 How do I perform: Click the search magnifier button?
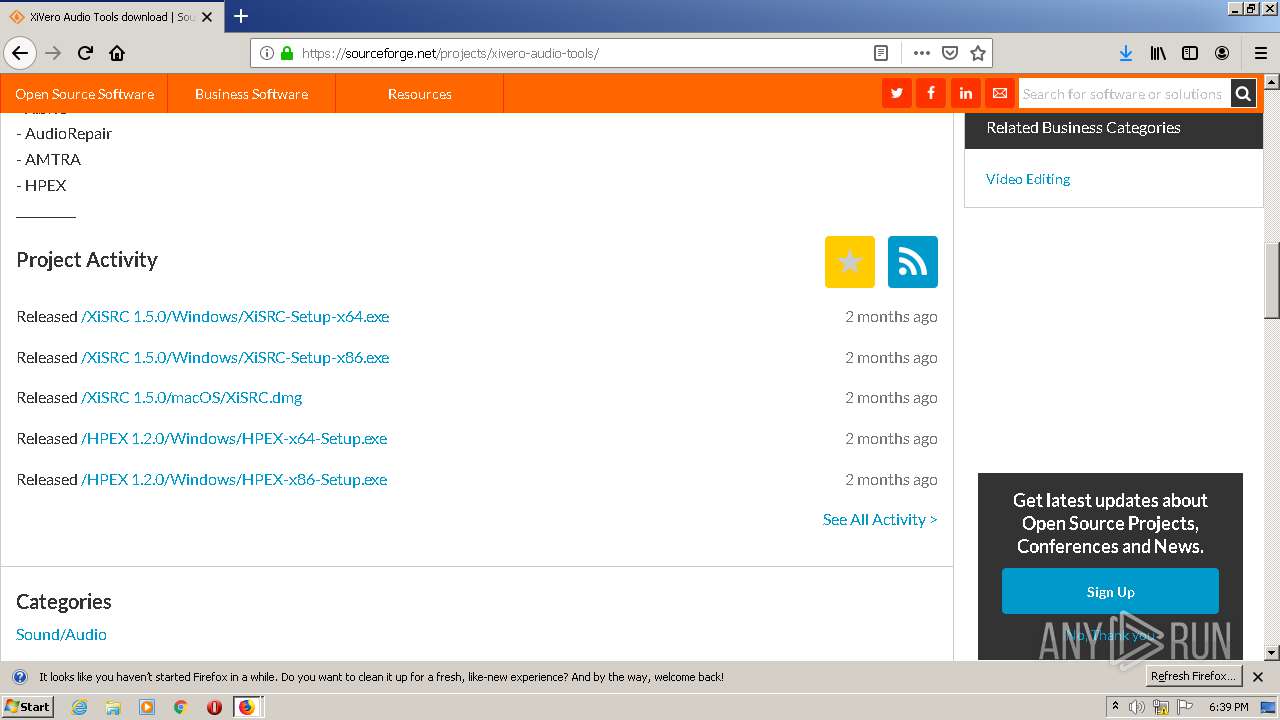pyautogui.click(x=1243, y=93)
